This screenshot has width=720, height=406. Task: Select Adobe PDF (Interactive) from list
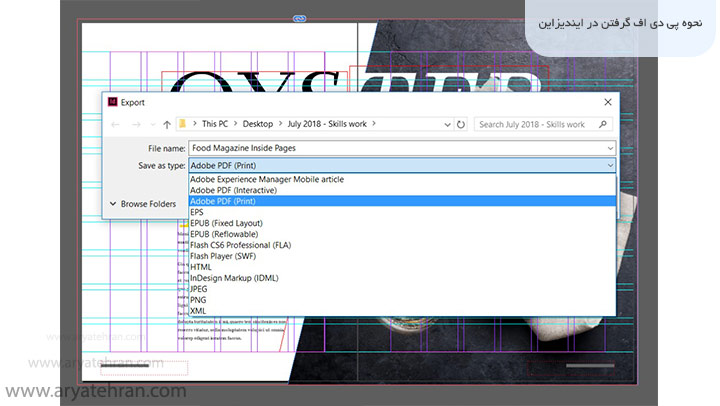pos(233,190)
